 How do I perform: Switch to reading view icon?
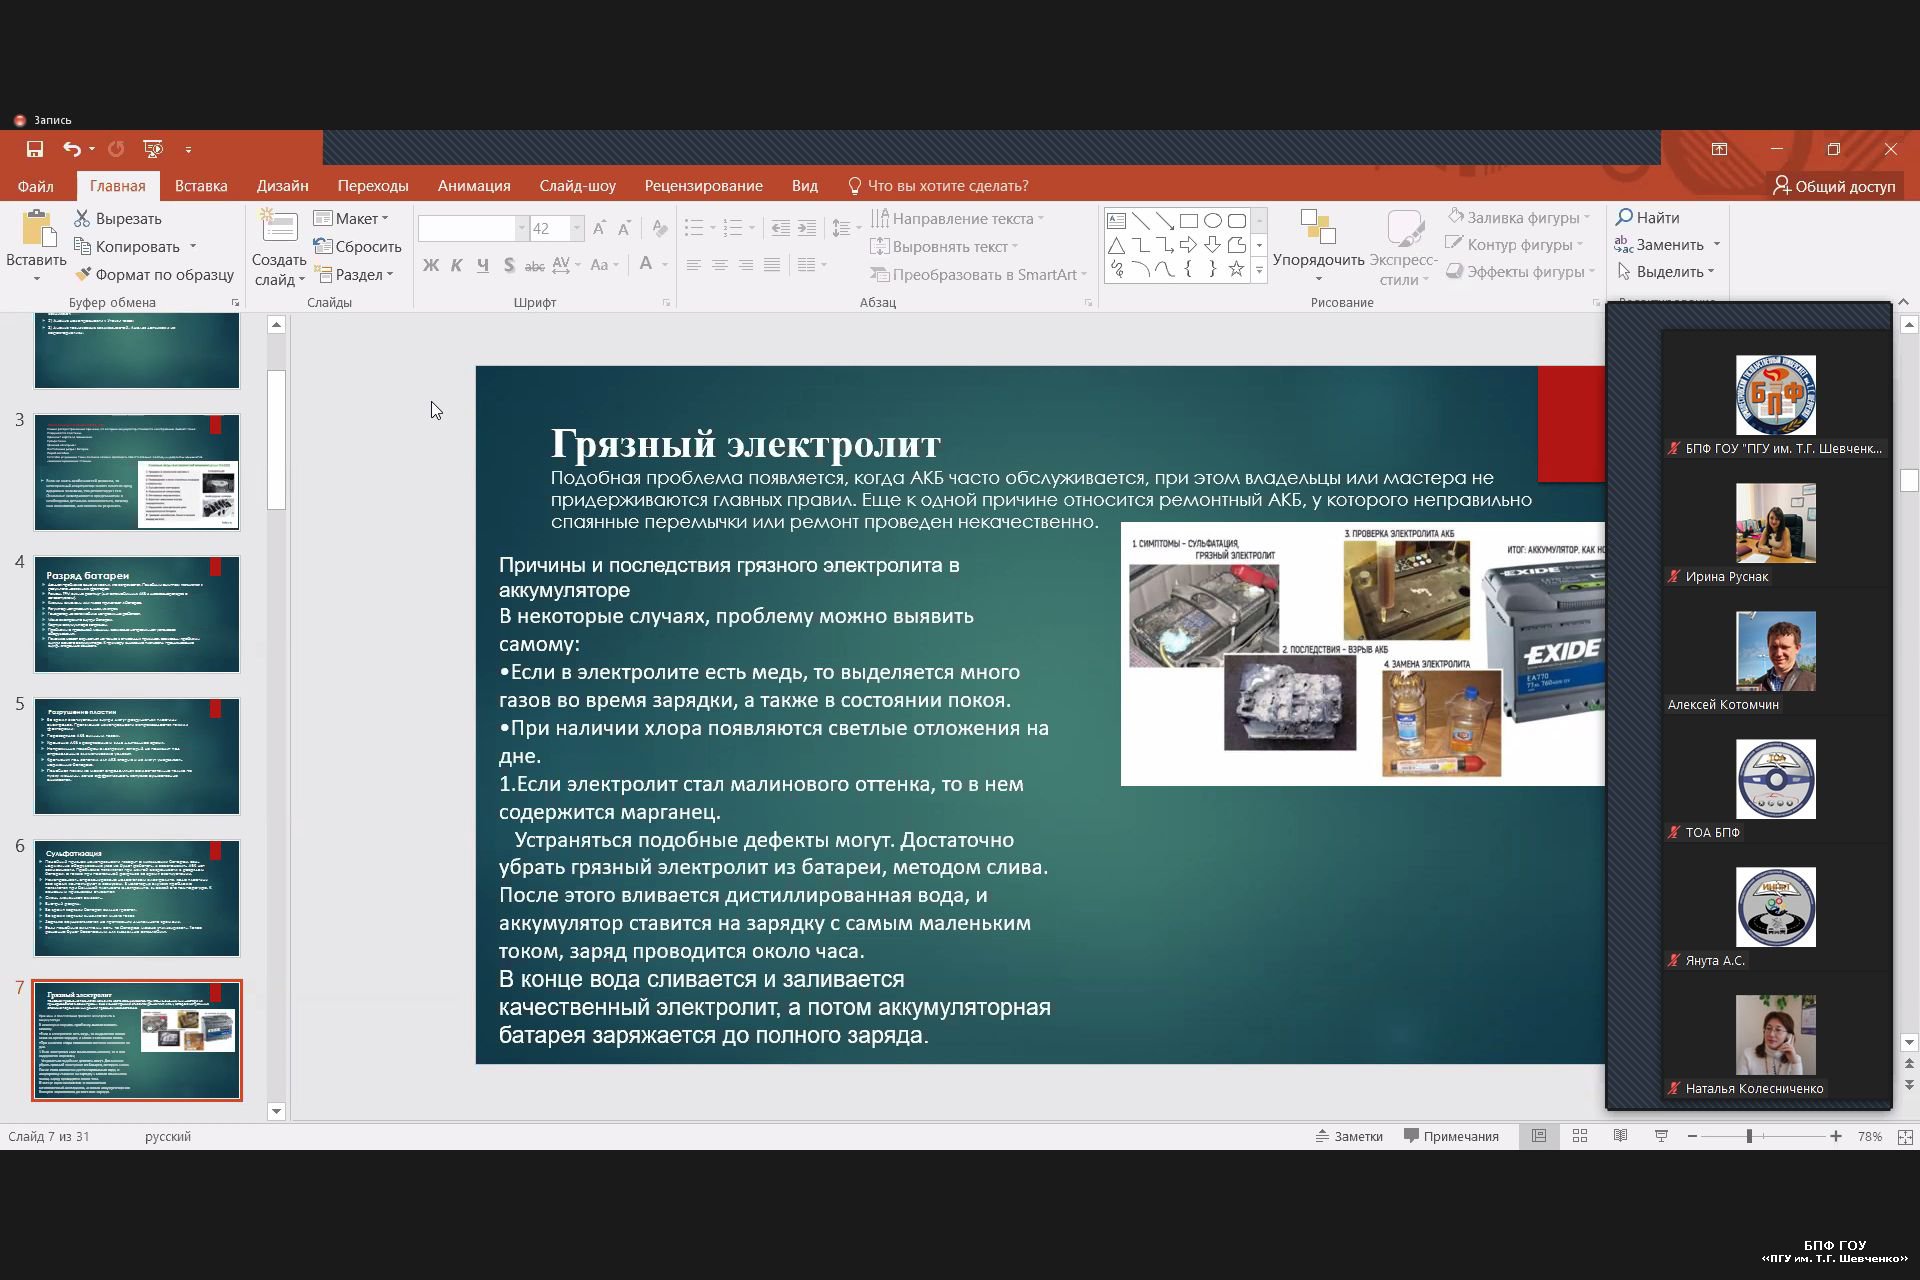(x=1620, y=1136)
